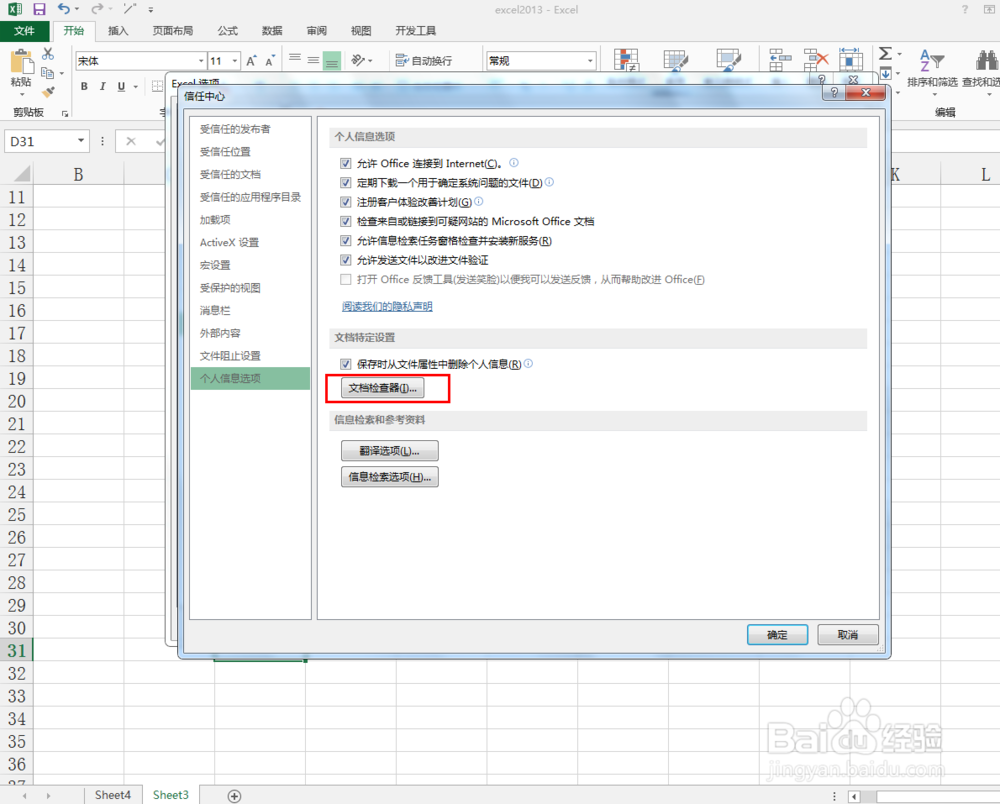Apply Bold formatting with the B icon

point(84,86)
